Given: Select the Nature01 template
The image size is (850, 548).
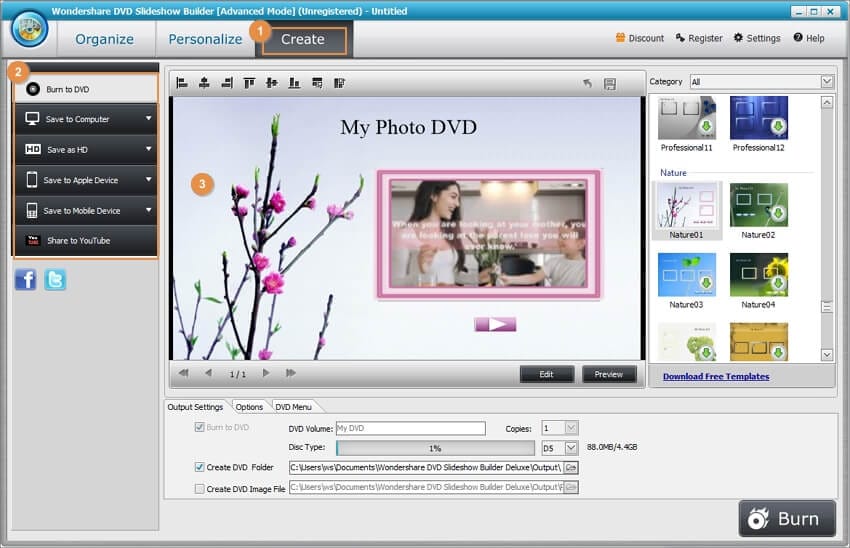Looking at the screenshot, I should [x=687, y=211].
